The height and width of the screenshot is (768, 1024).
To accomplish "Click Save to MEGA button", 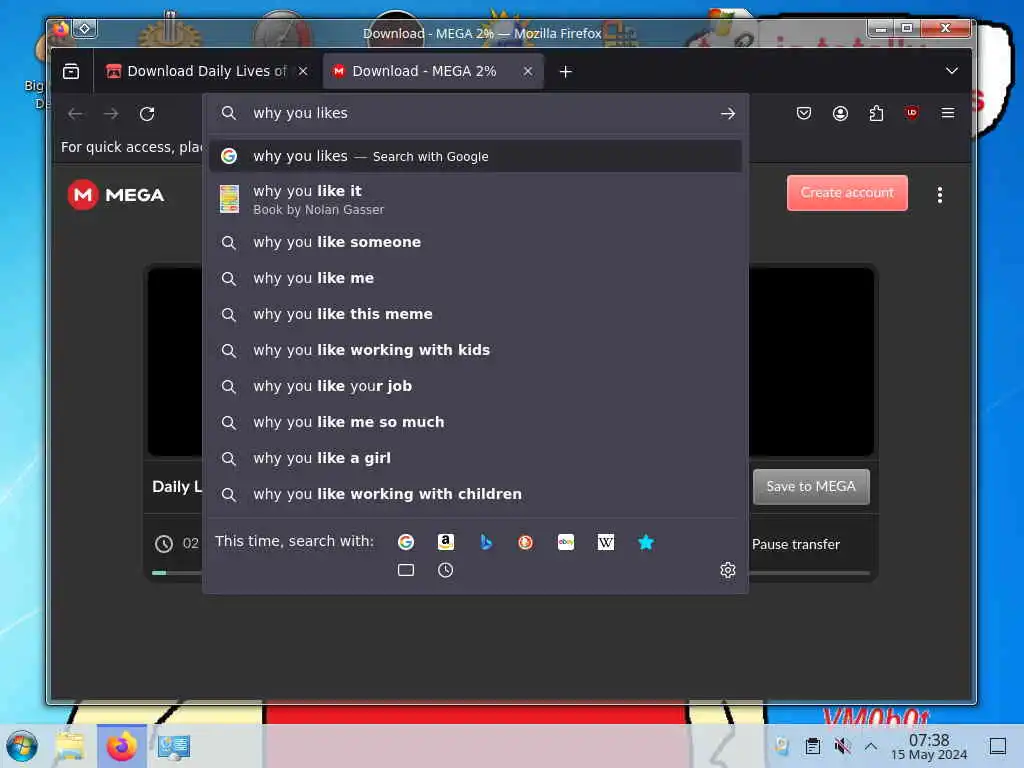I will [x=810, y=487].
